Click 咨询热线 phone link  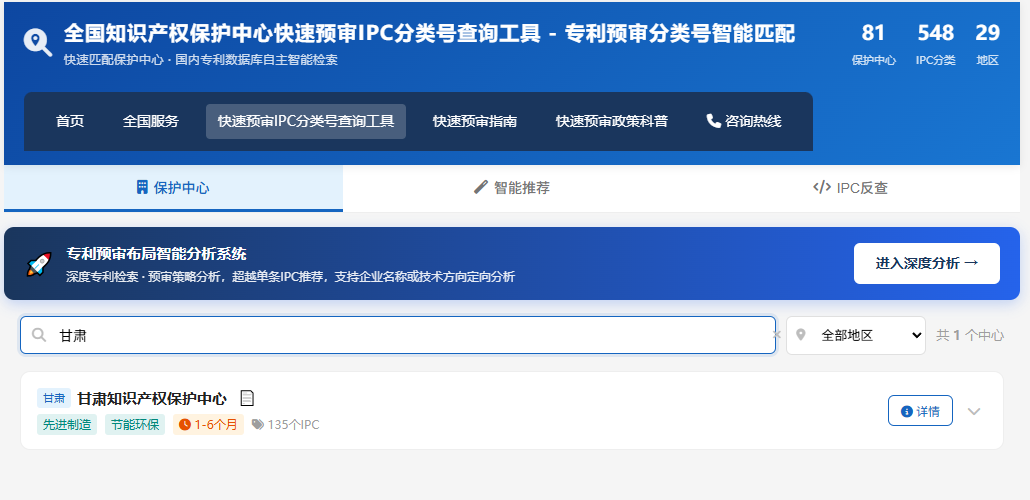pos(744,122)
